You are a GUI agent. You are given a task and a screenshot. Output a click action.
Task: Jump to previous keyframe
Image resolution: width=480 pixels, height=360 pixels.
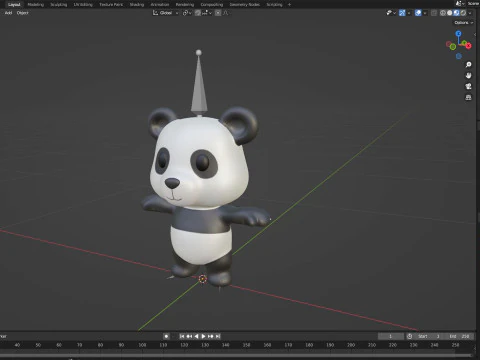point(189,336)
